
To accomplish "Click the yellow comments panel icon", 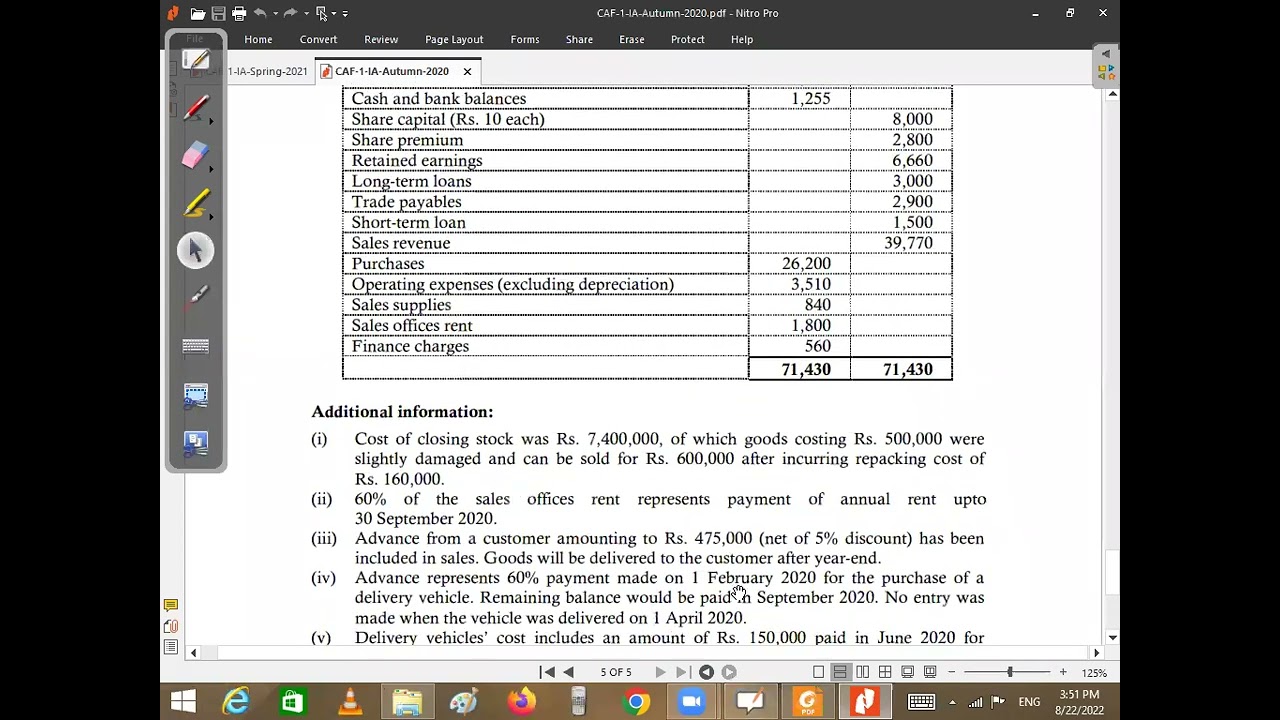I will [x=171, y=605].
